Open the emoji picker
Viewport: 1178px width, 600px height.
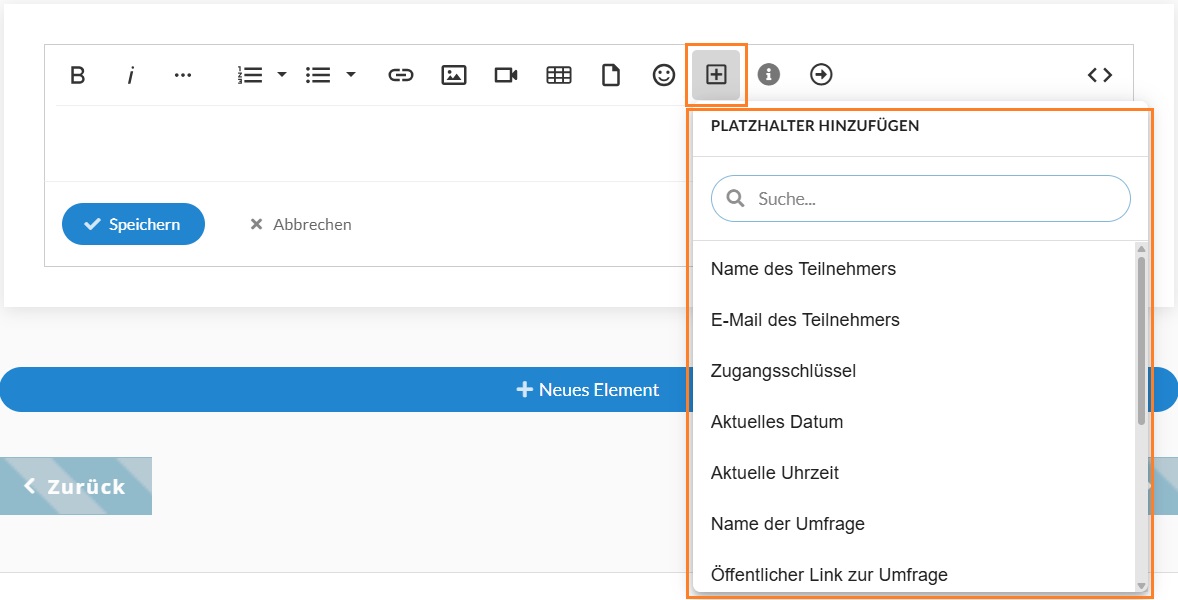[x=664, y=75]
